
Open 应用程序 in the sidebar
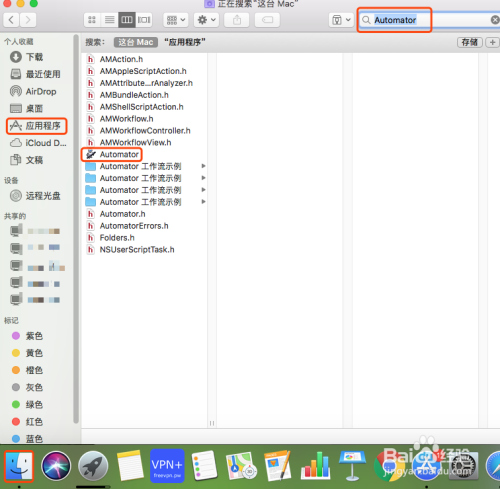[x=35, y=126]
